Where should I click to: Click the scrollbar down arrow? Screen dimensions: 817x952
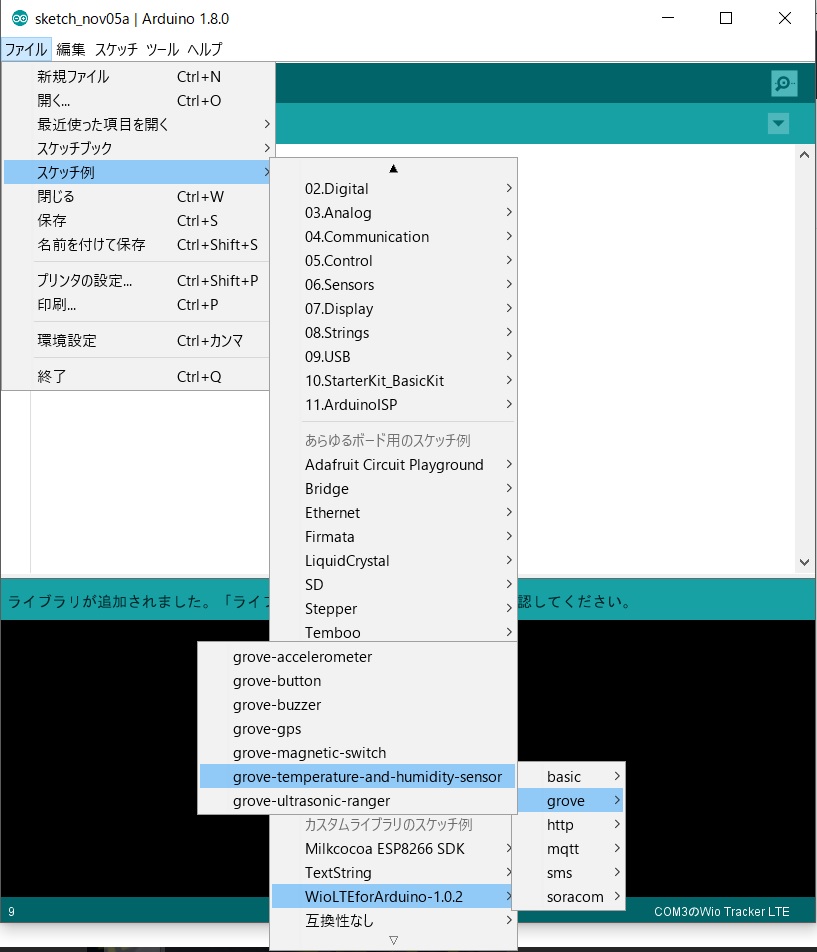pos(804,561)
